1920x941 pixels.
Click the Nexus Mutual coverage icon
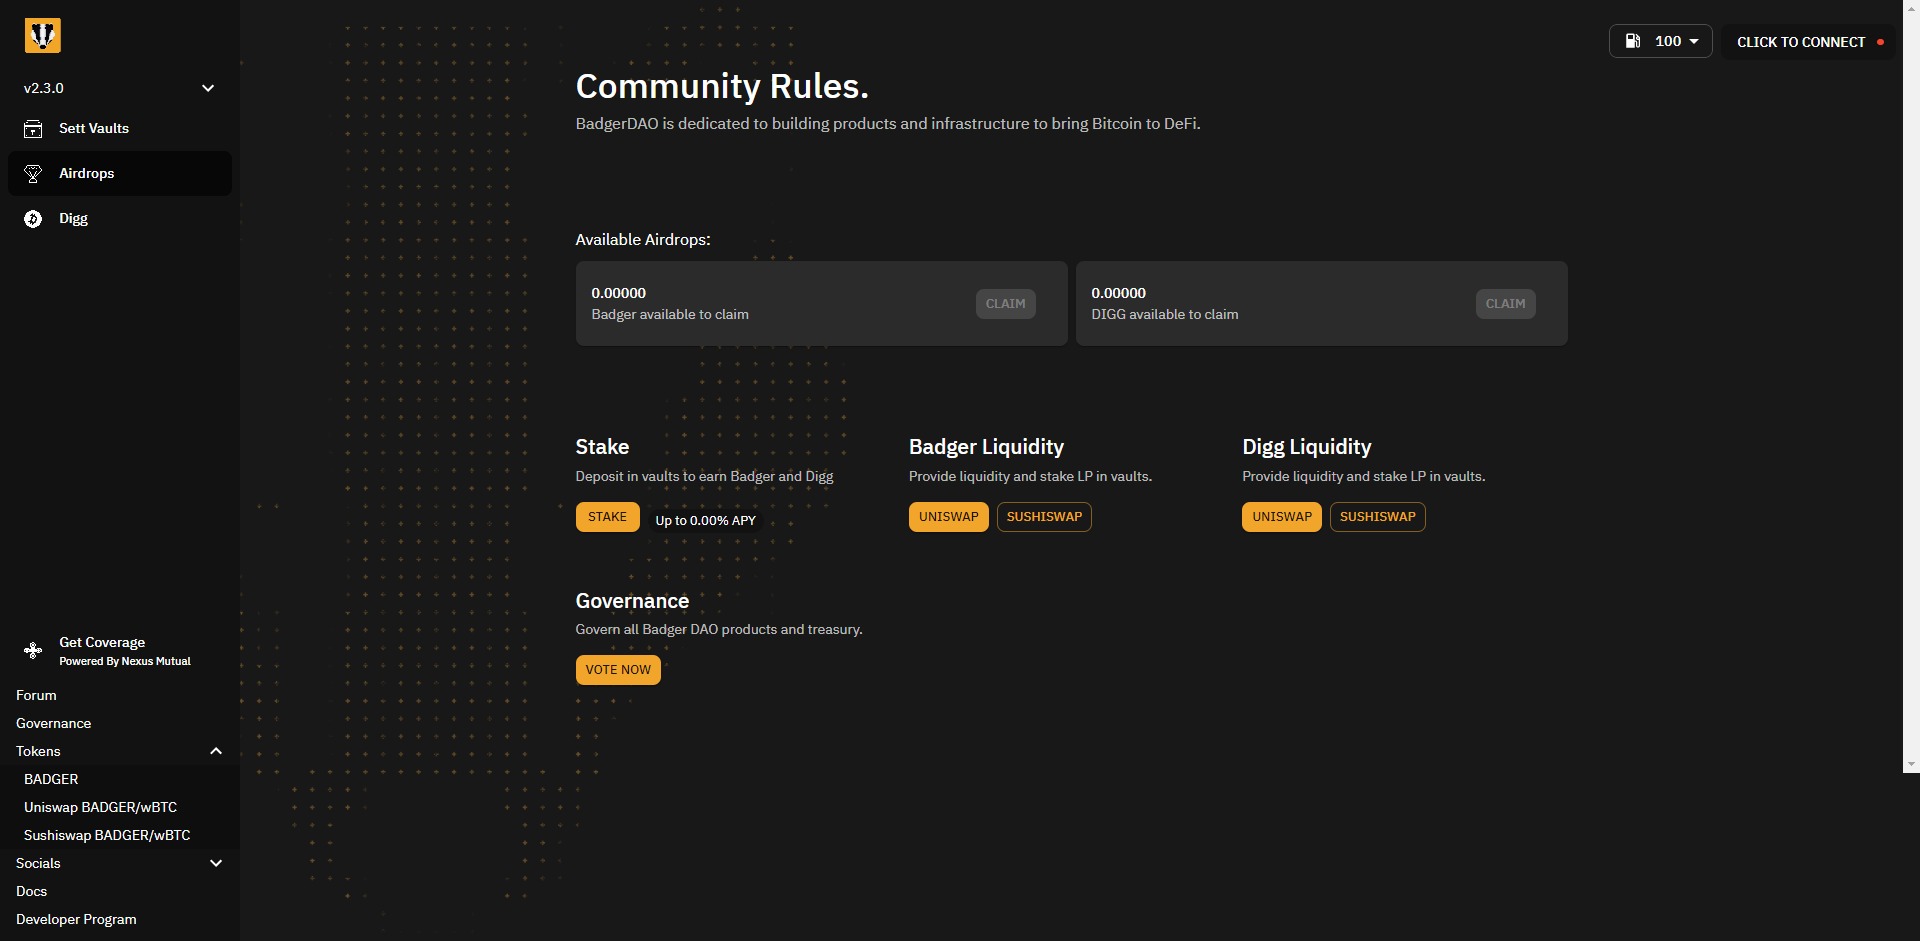point(33,651)
